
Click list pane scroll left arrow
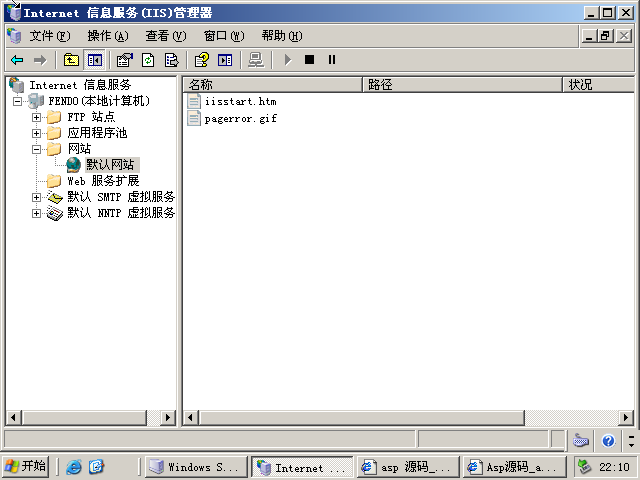pyautogui.click(x=190, y=418)
